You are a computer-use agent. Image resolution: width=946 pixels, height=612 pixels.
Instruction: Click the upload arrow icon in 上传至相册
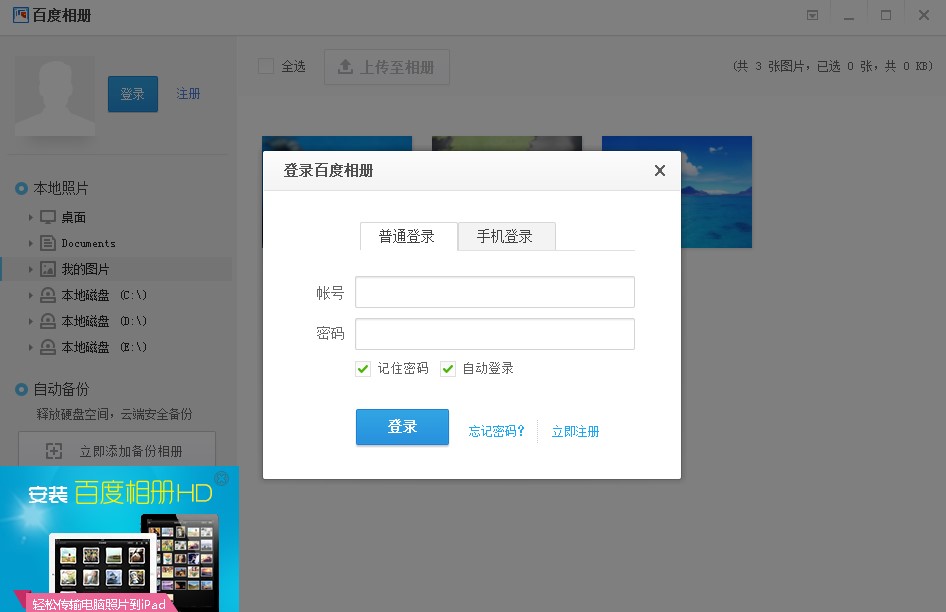(x=345, y=66)
